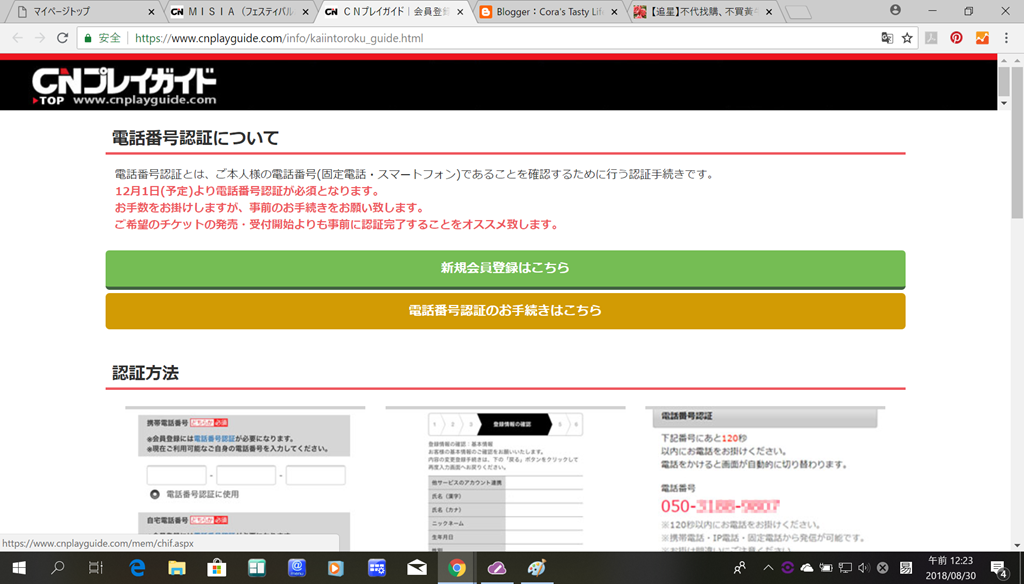Click the 電話番号認証のお手続きはこちら button
This screenshot has height=584, width=1024.
[505, 311]
